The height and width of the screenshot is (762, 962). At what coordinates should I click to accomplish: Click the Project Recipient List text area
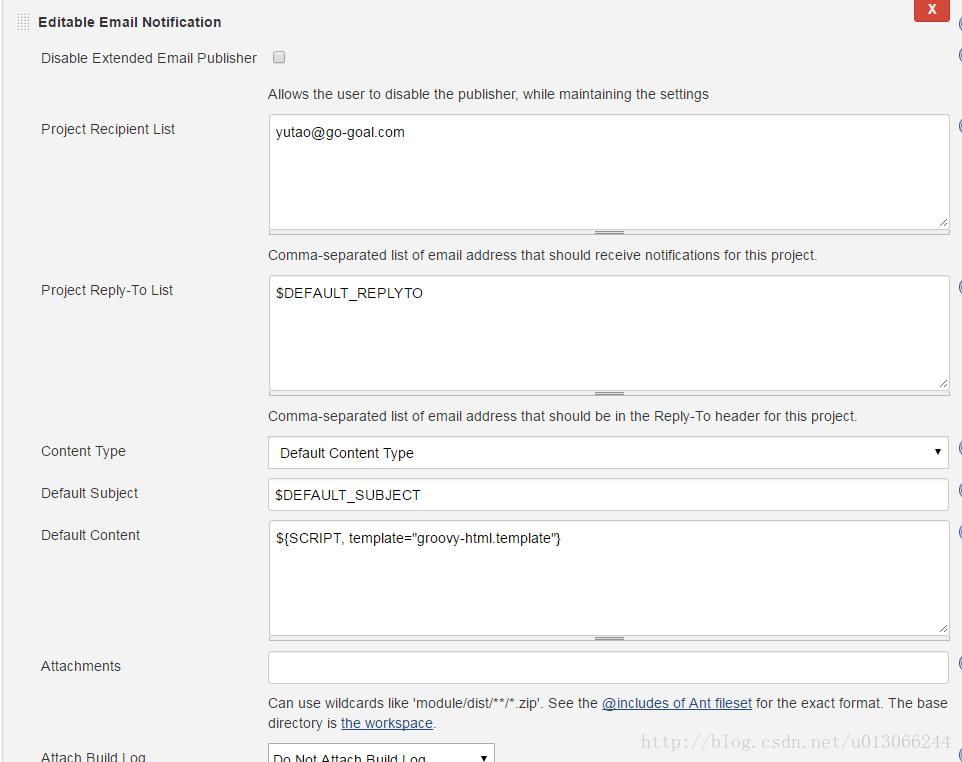pyautogui.click(x=609, y=172)
